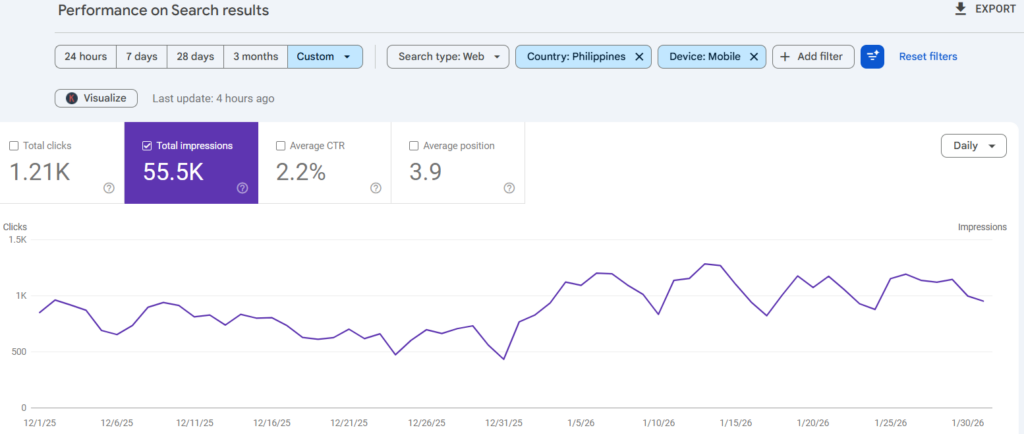Click the blue filter options icon
Image resolution: width=1024 pixels, height=434 pixels.
pyautogui.click(x=872, y=57)
